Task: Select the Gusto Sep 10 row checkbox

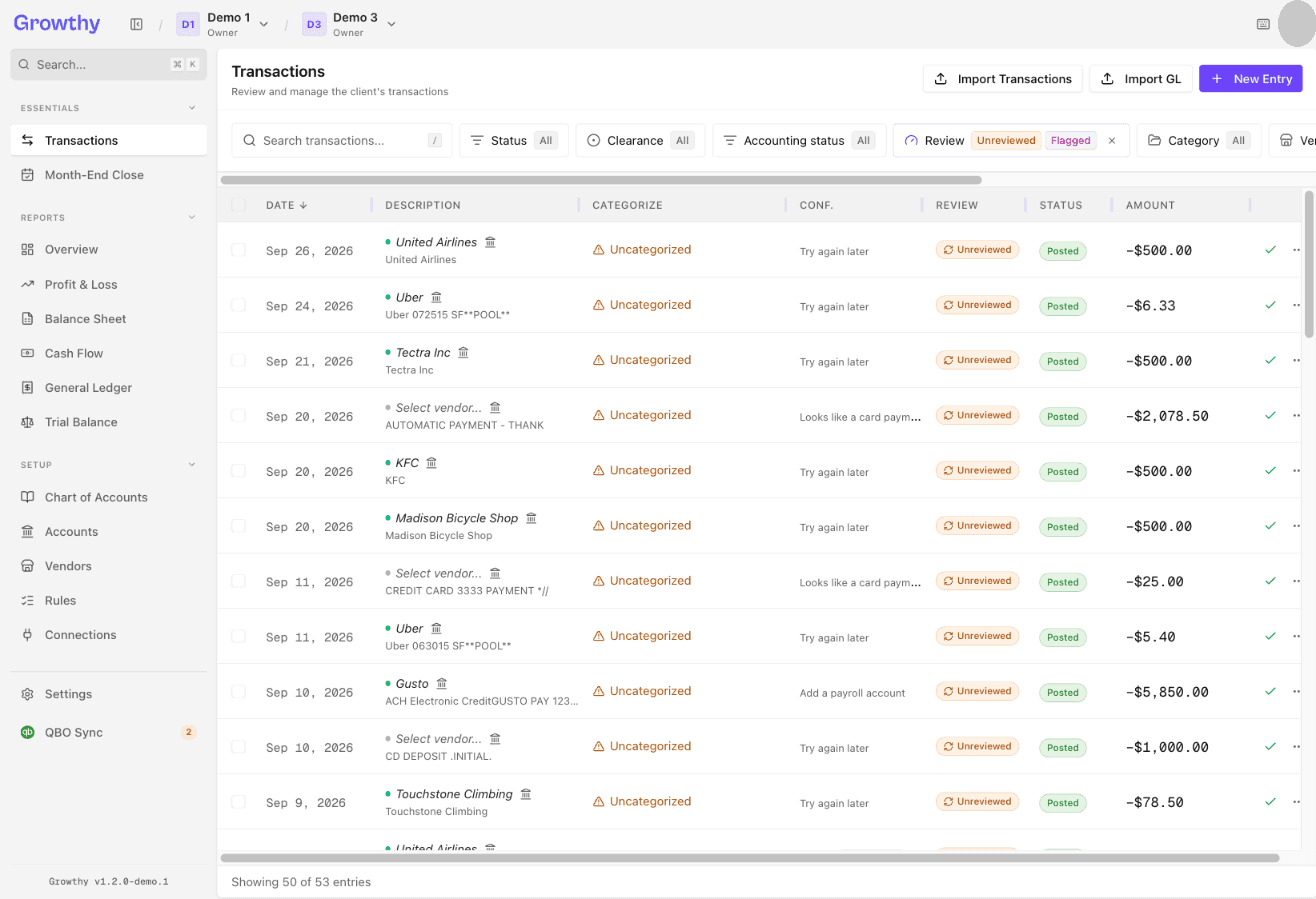Action: (238, 691)
